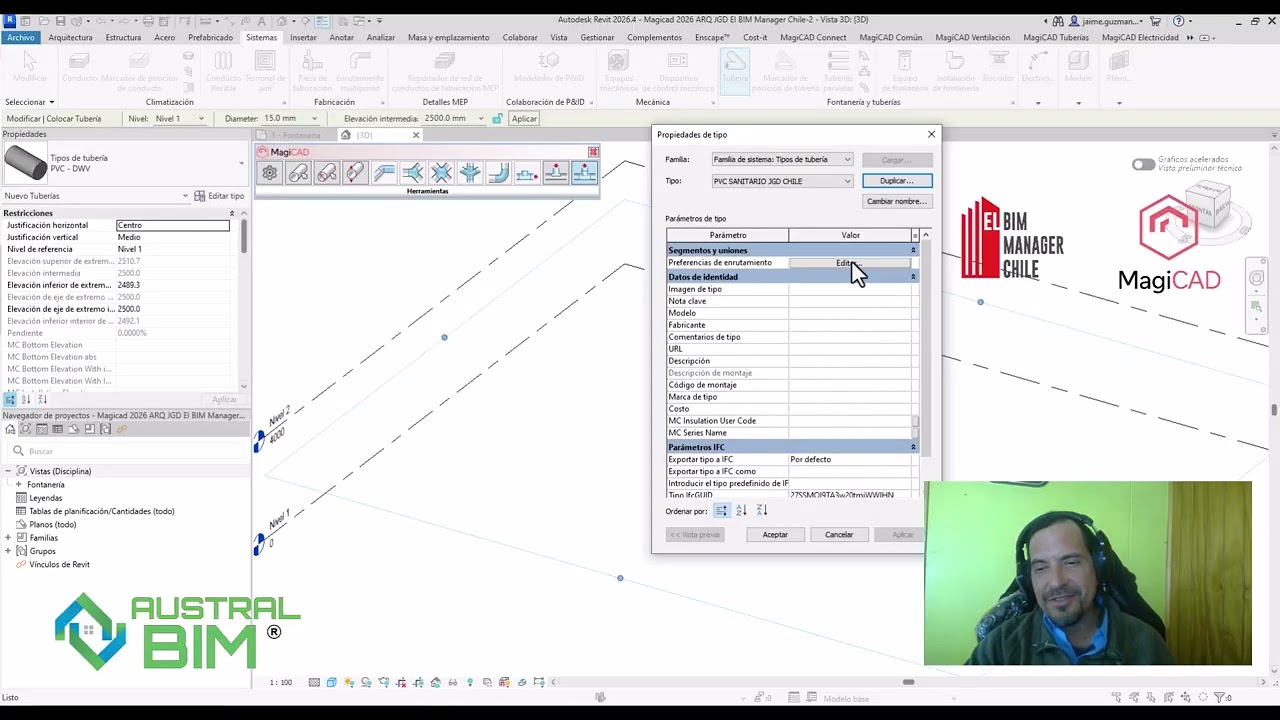Click Aplicar in options bar
Image resolution: width=1280 pixels, height=720 pixels.
(524, 118)
